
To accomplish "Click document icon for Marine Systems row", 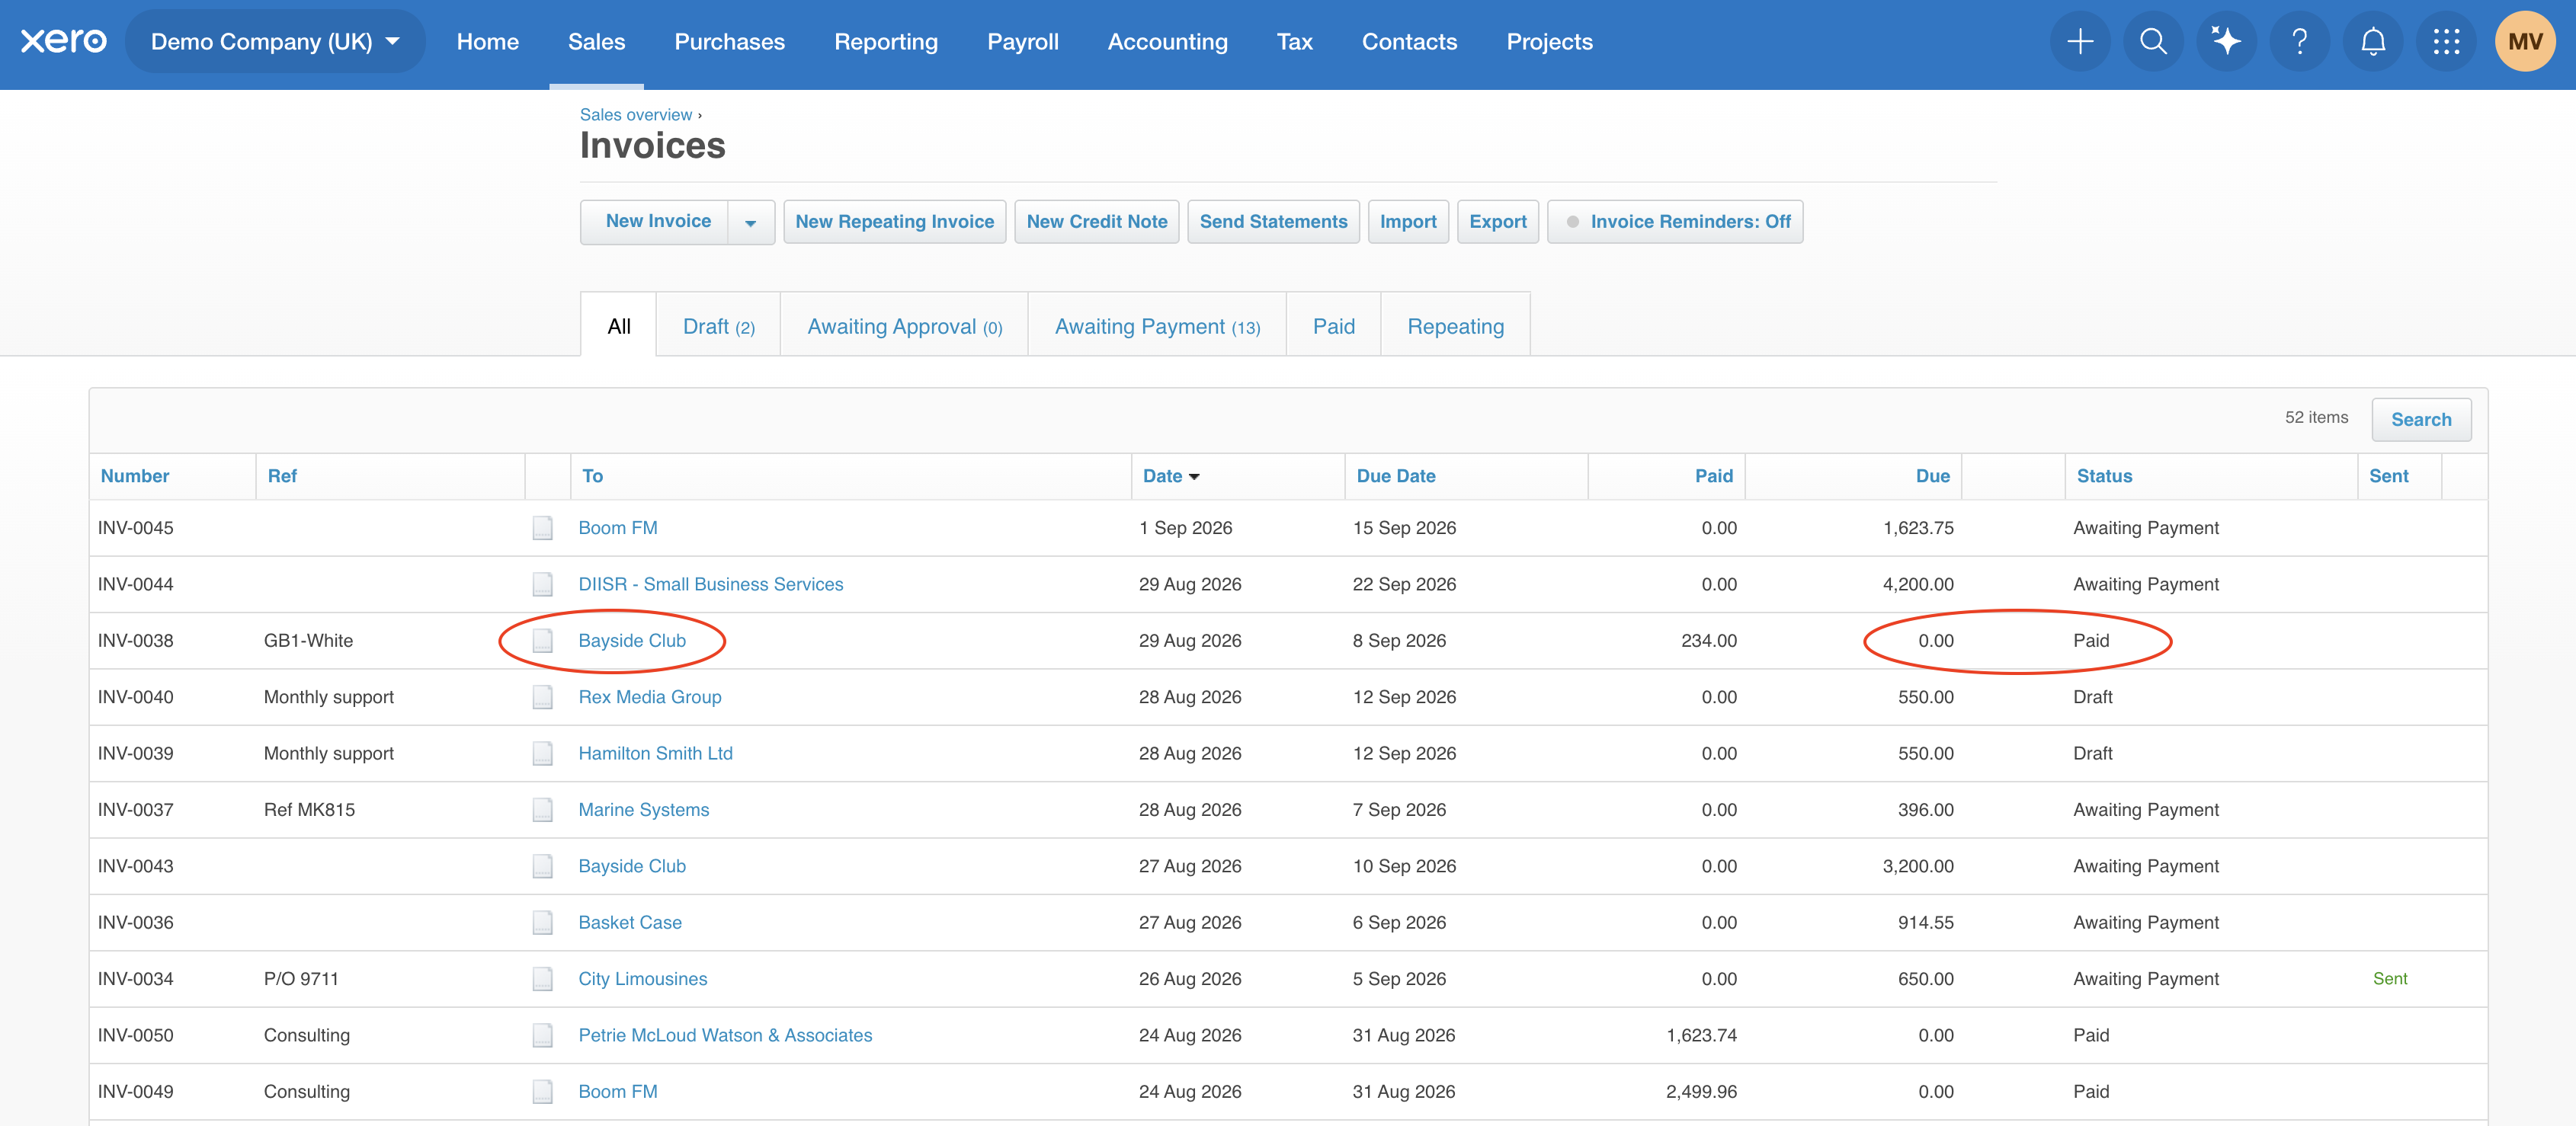I will pyautogui.click(x=542, y=810).
